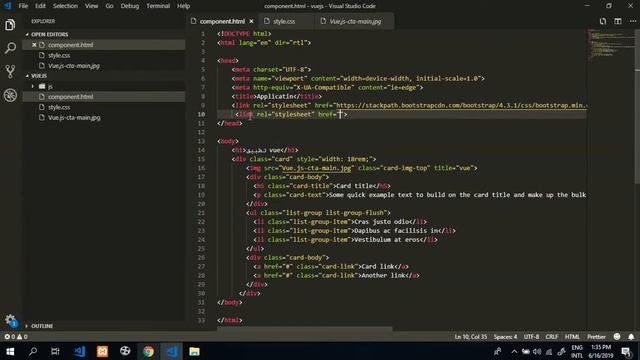
Task: Collapse the VUEJS folder section
Action: (x=39, y=76)
